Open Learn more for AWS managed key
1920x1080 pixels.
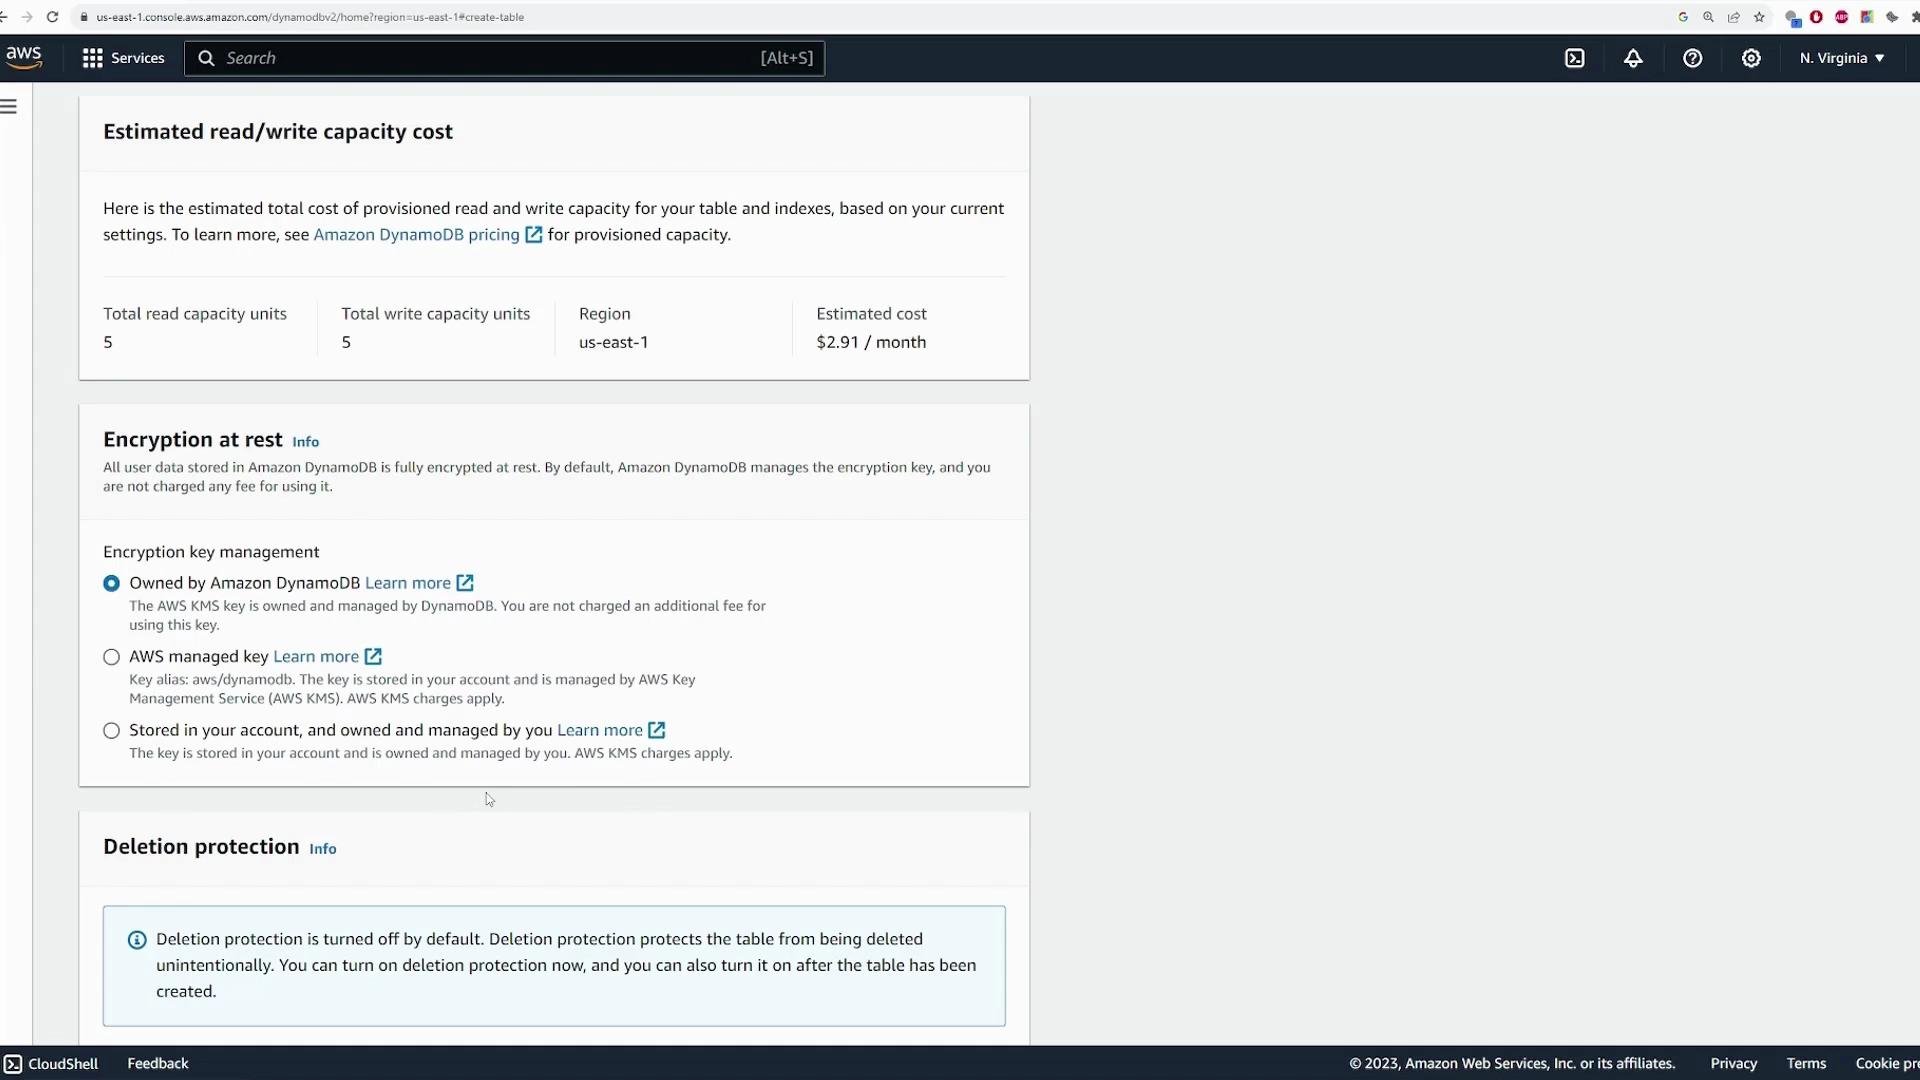(x=316, y=656)
